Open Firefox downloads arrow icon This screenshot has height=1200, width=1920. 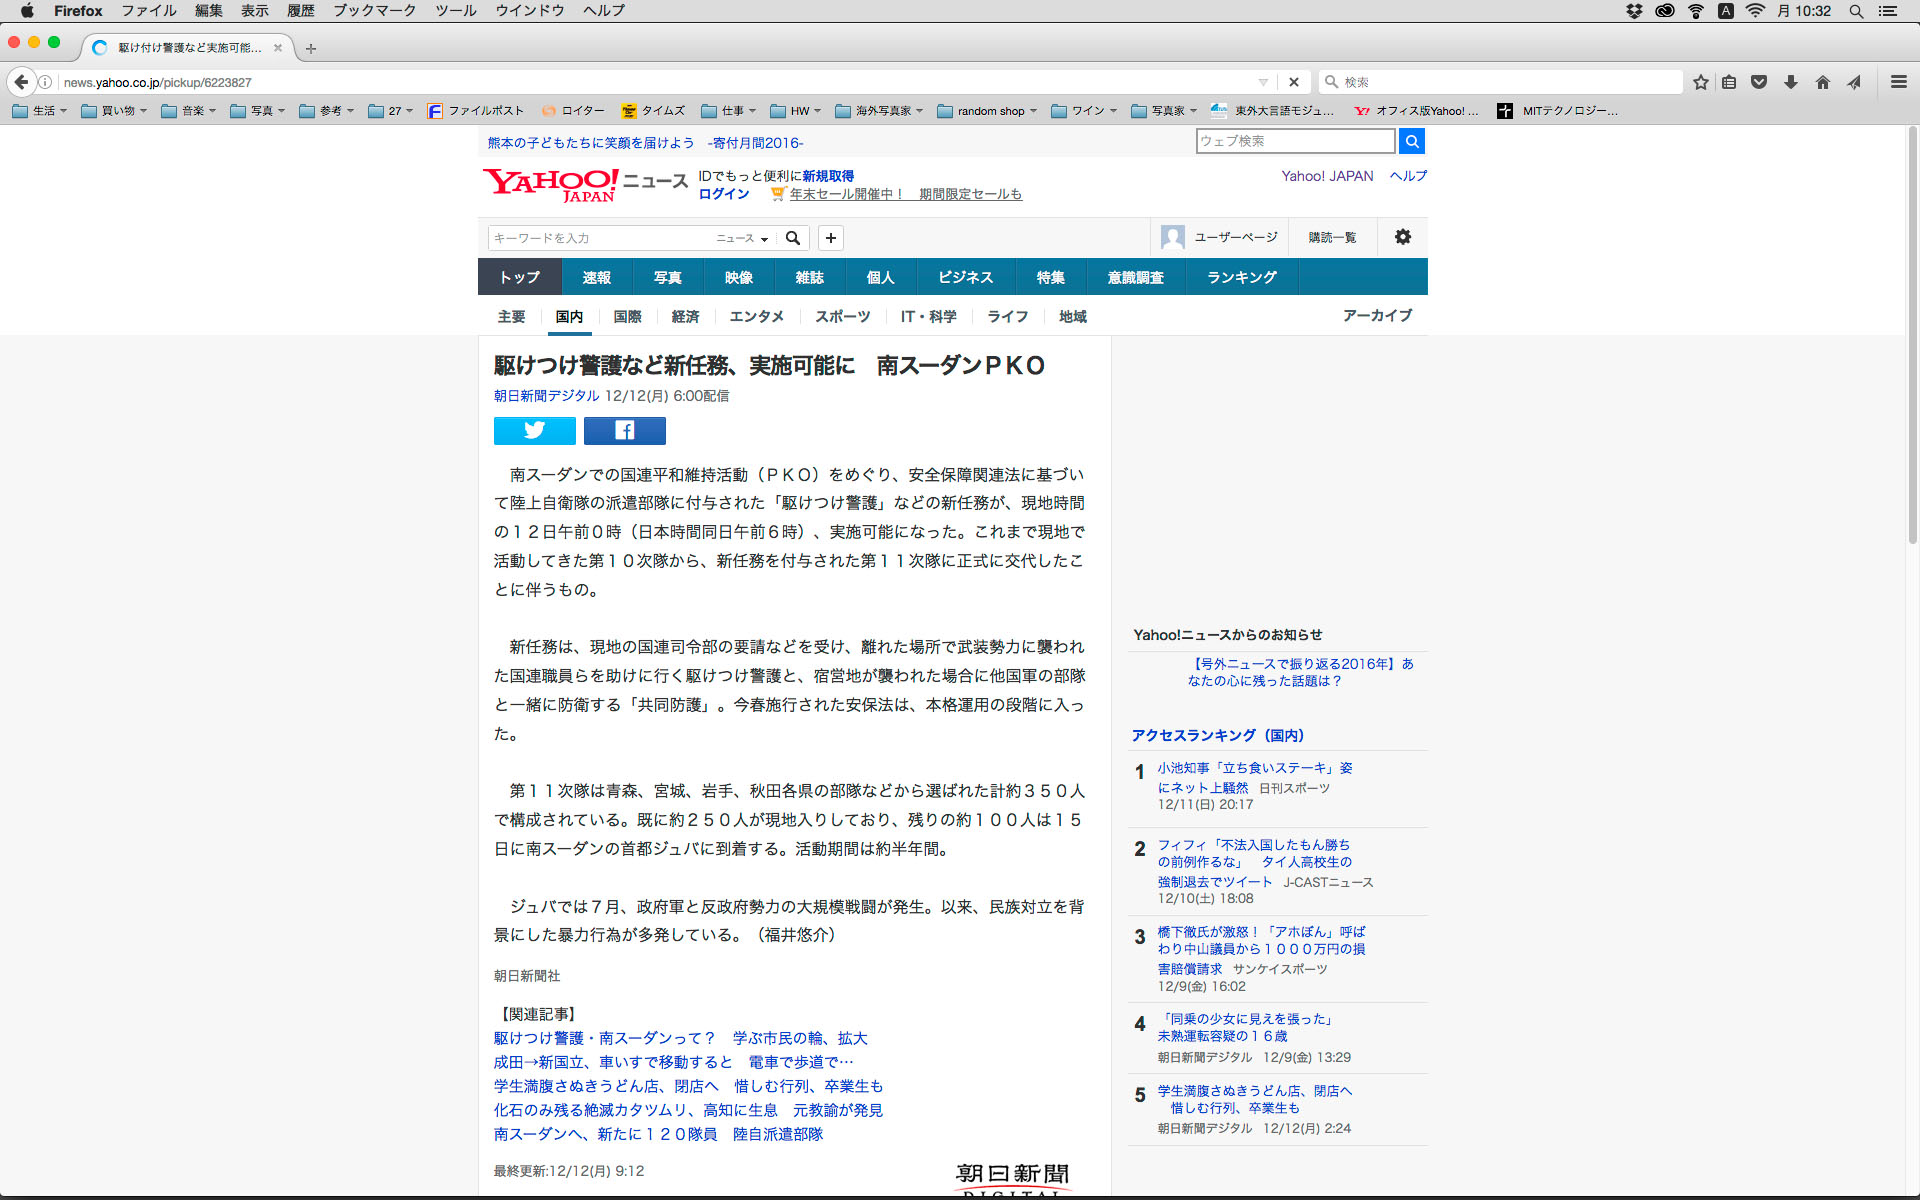[1791, 82]
